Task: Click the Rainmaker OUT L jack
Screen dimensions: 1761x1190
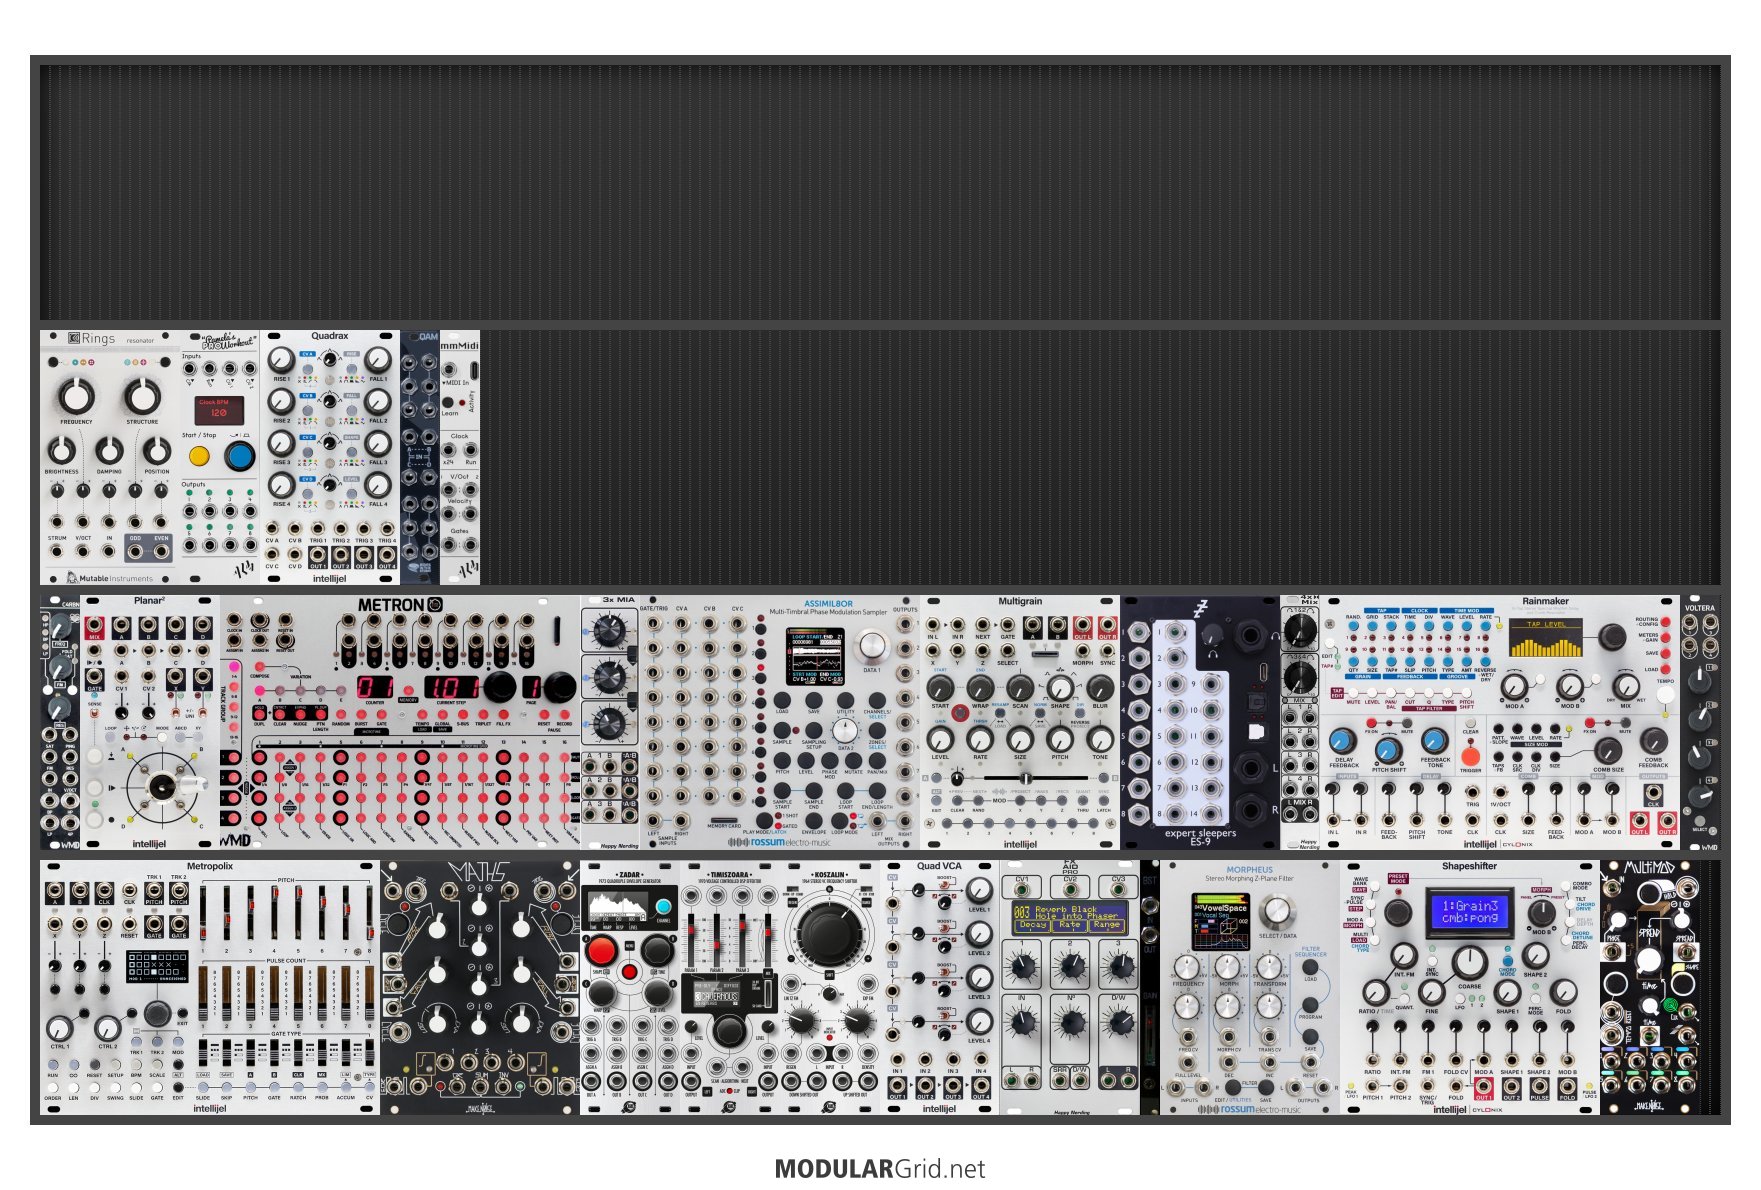Action: click(x=1639, y=821)
